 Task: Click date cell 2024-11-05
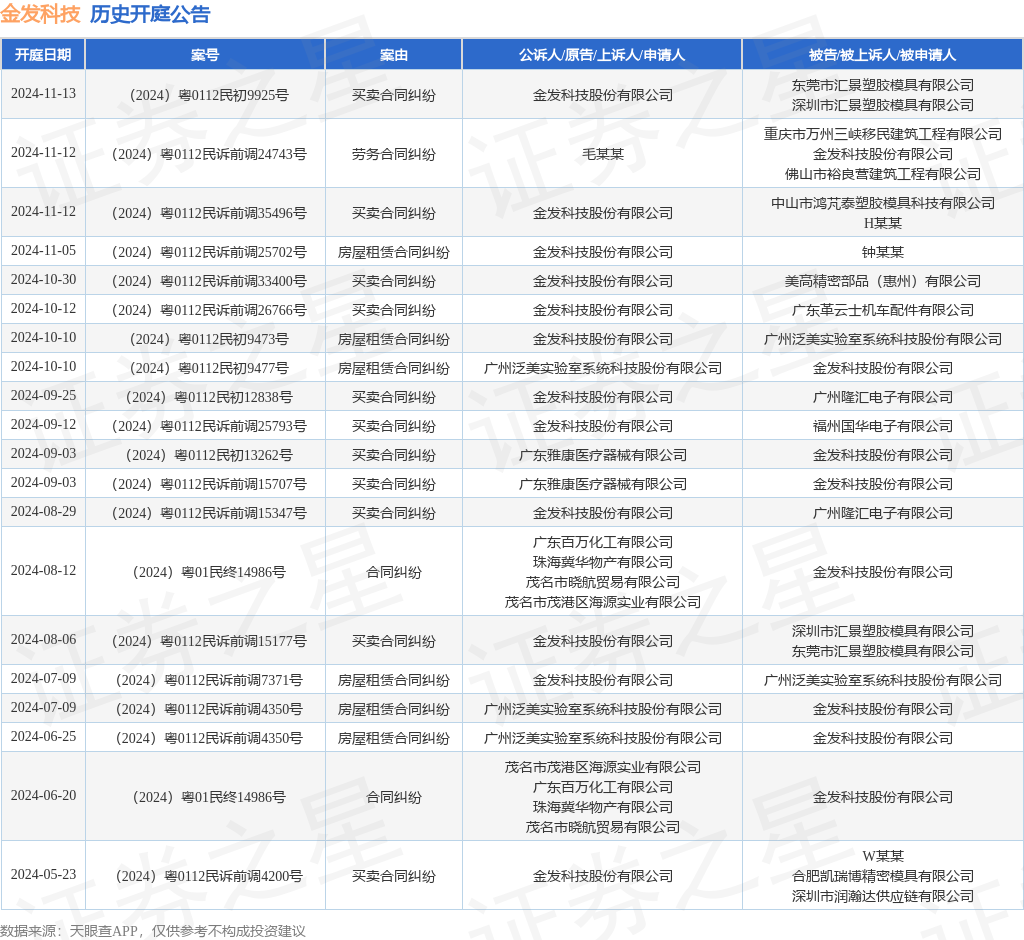tap(43, 251)
